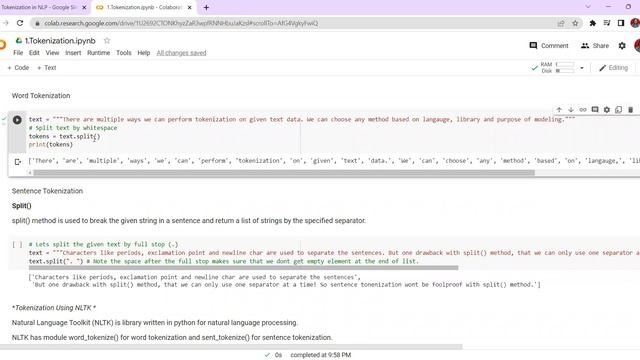Click the print(tokens) code line
The height and width of the screenshot is (360, 640).
[x=51, y=144]
